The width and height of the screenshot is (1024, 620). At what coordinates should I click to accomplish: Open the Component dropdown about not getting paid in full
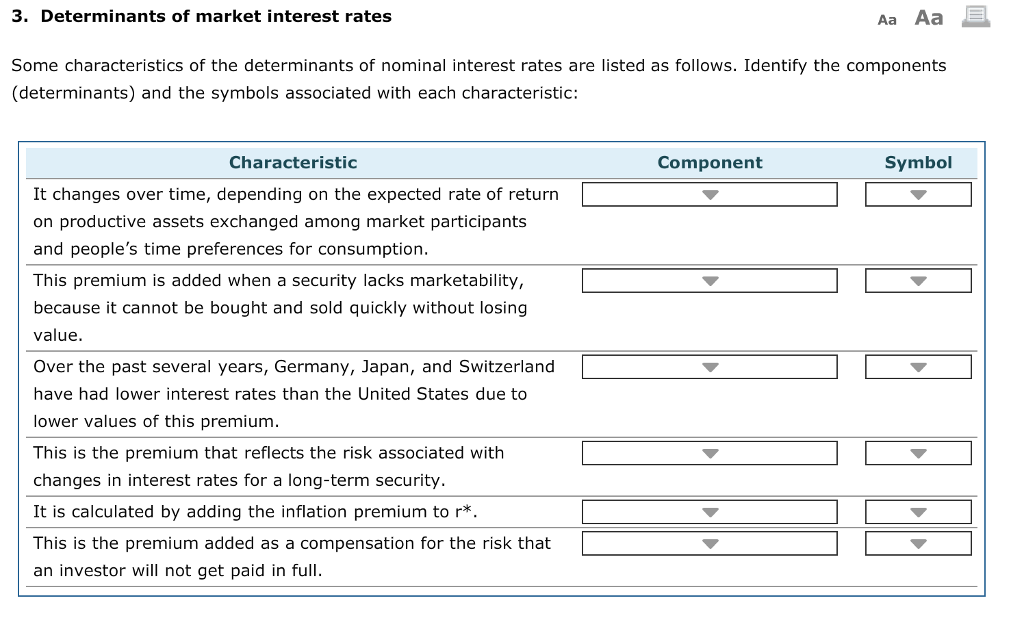709,543
